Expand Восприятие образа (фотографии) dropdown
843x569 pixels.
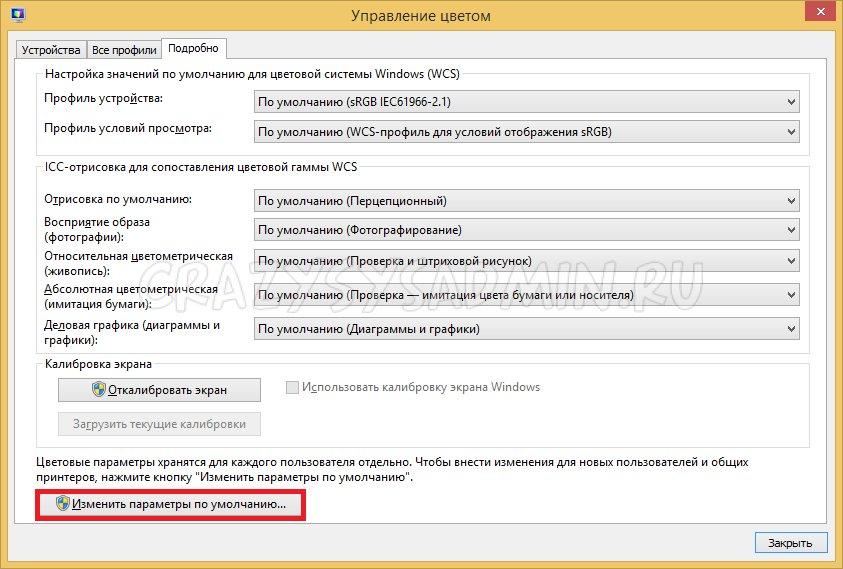(526, 230)
